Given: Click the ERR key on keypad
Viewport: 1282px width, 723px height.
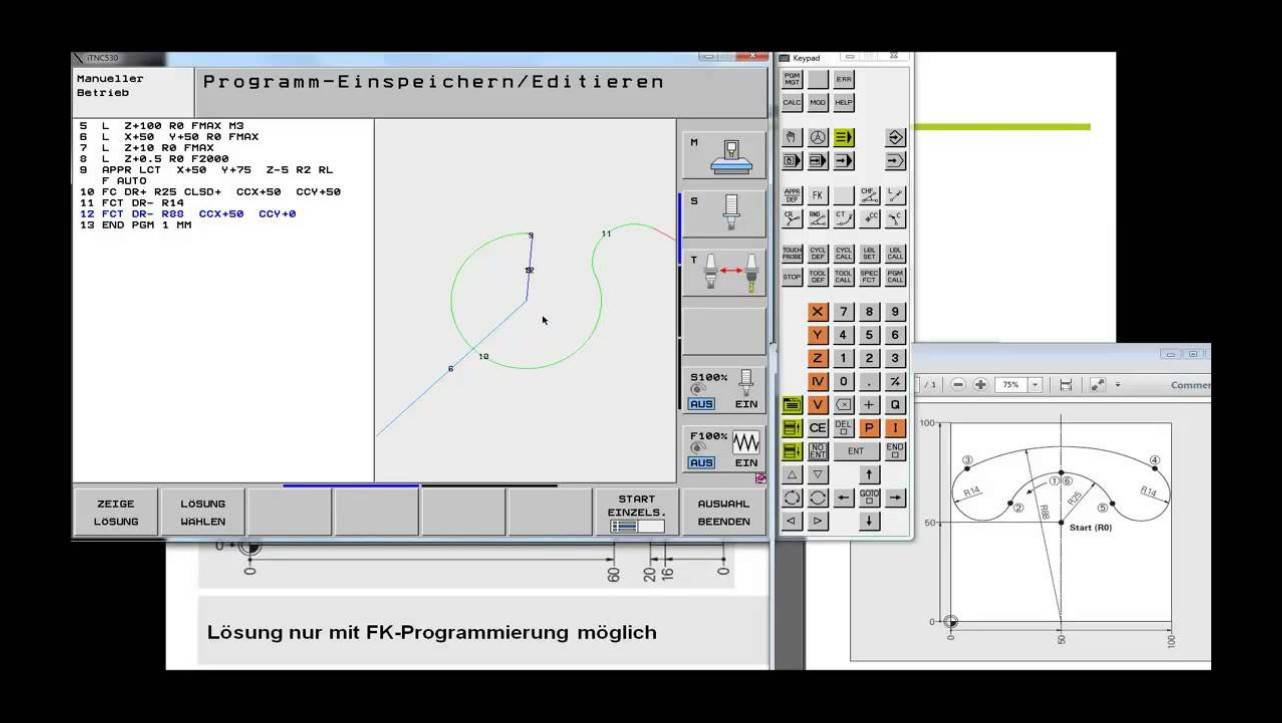Looking at the screenshot, I should pyautogui.click(x=844, y=79).
